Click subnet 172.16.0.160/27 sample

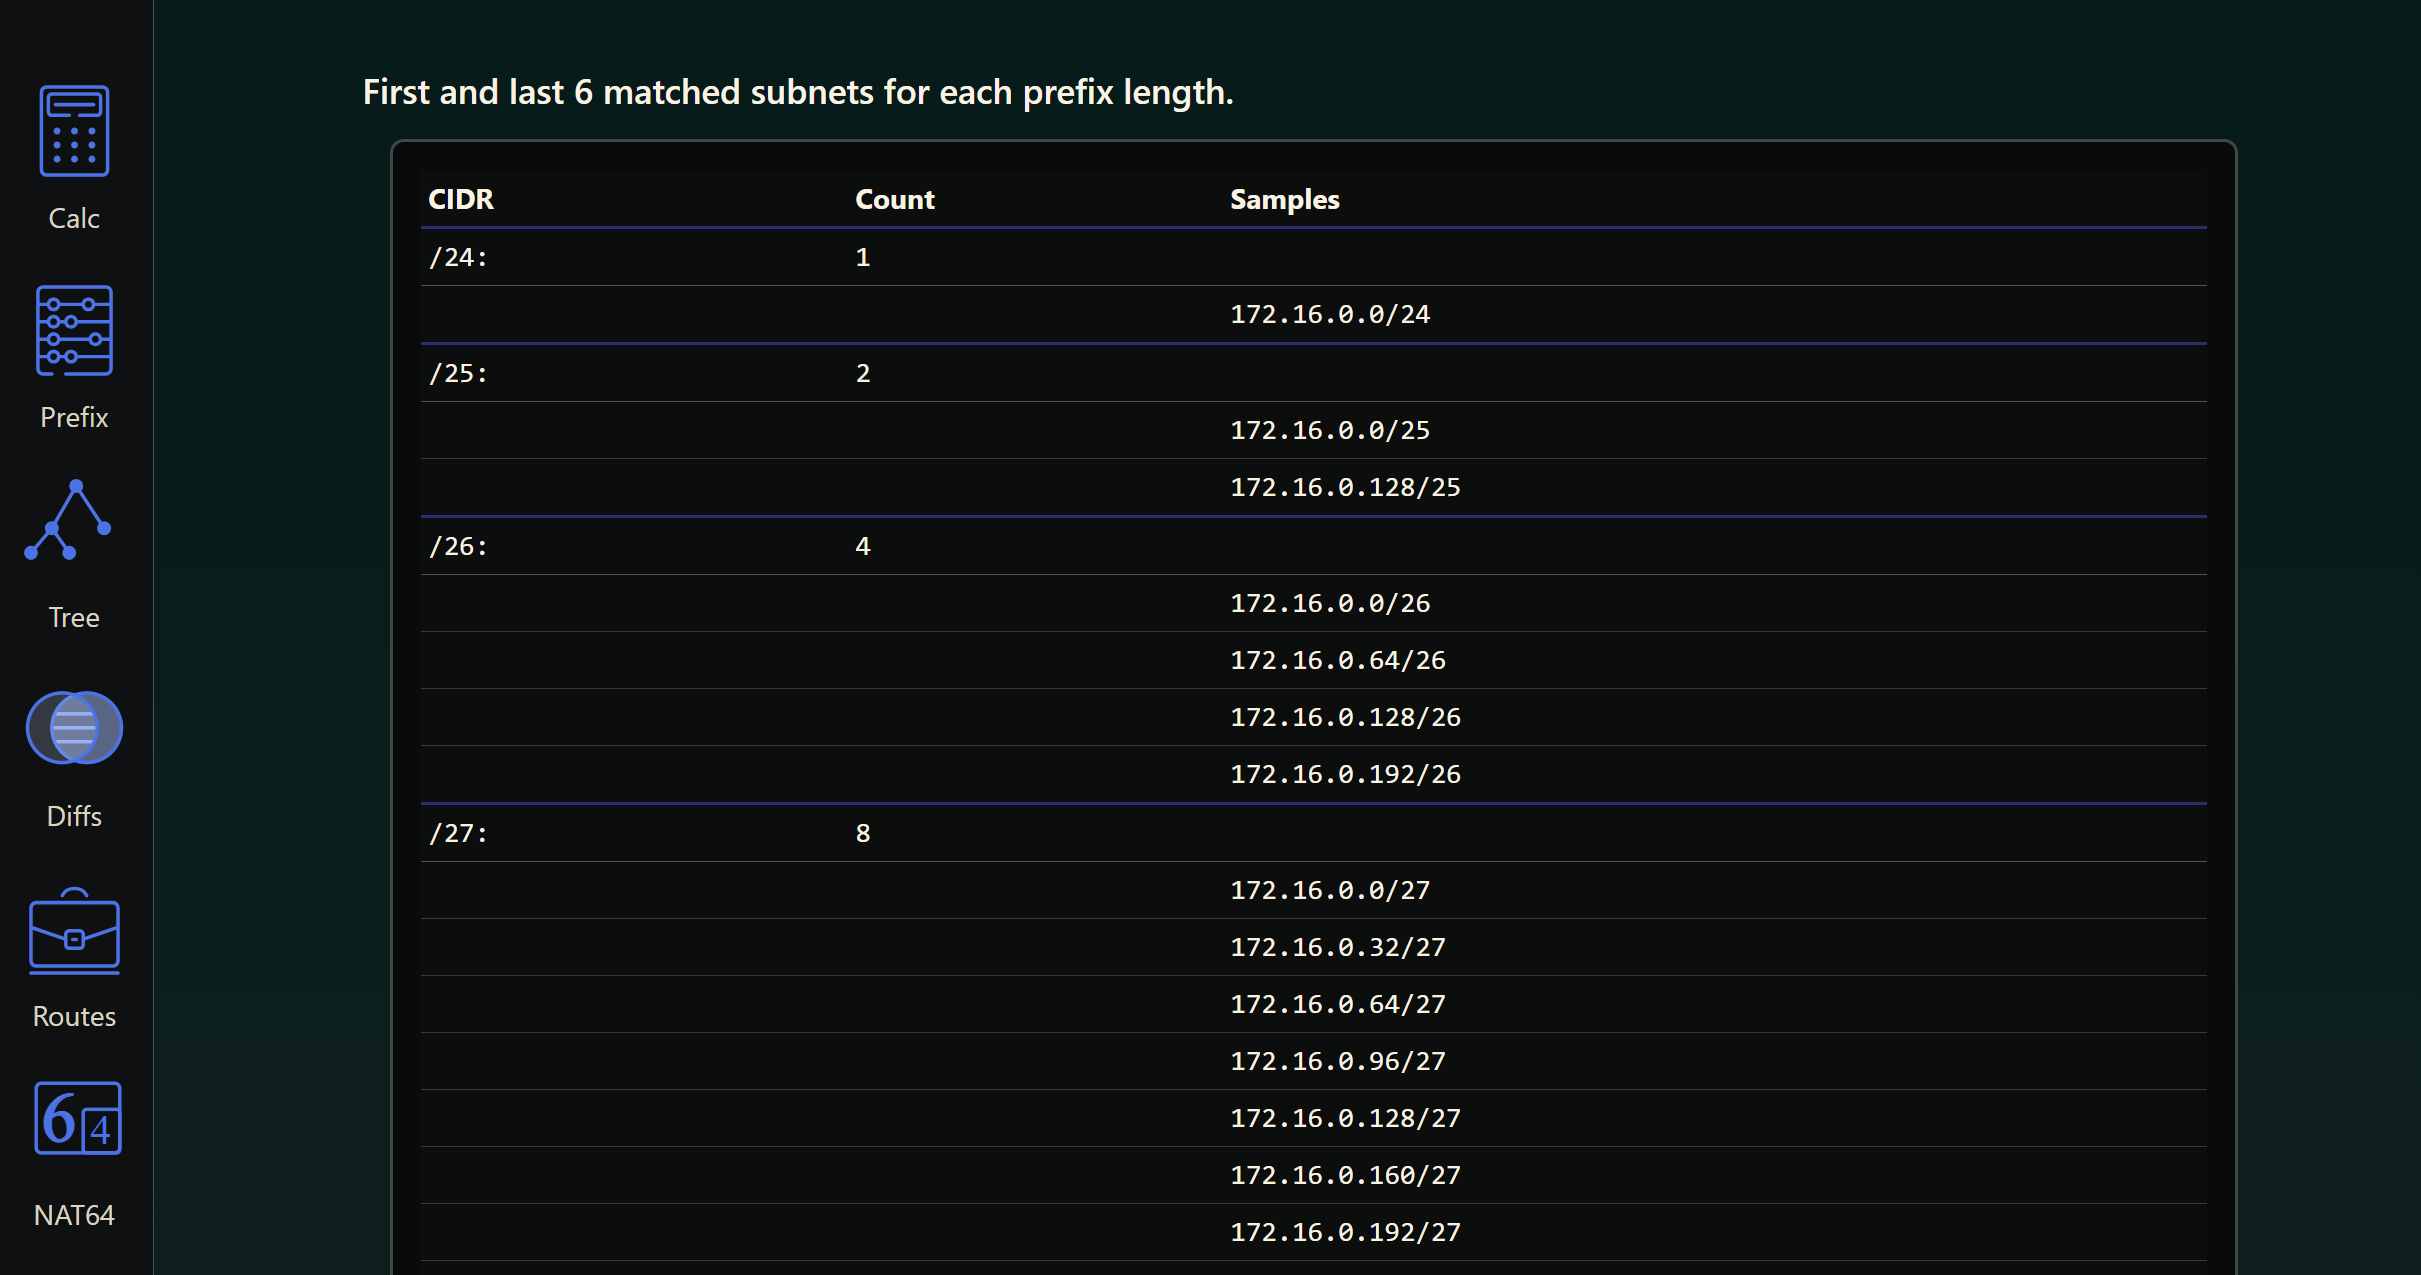coord(1344,1175)
